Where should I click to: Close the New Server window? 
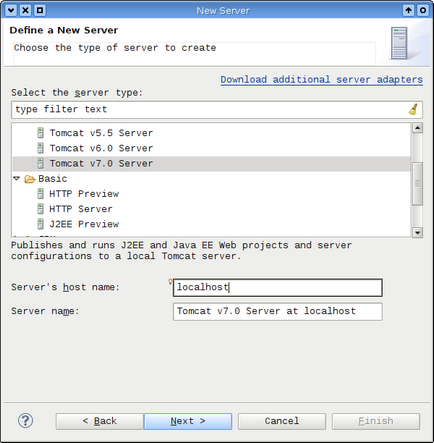pos(25,10)
